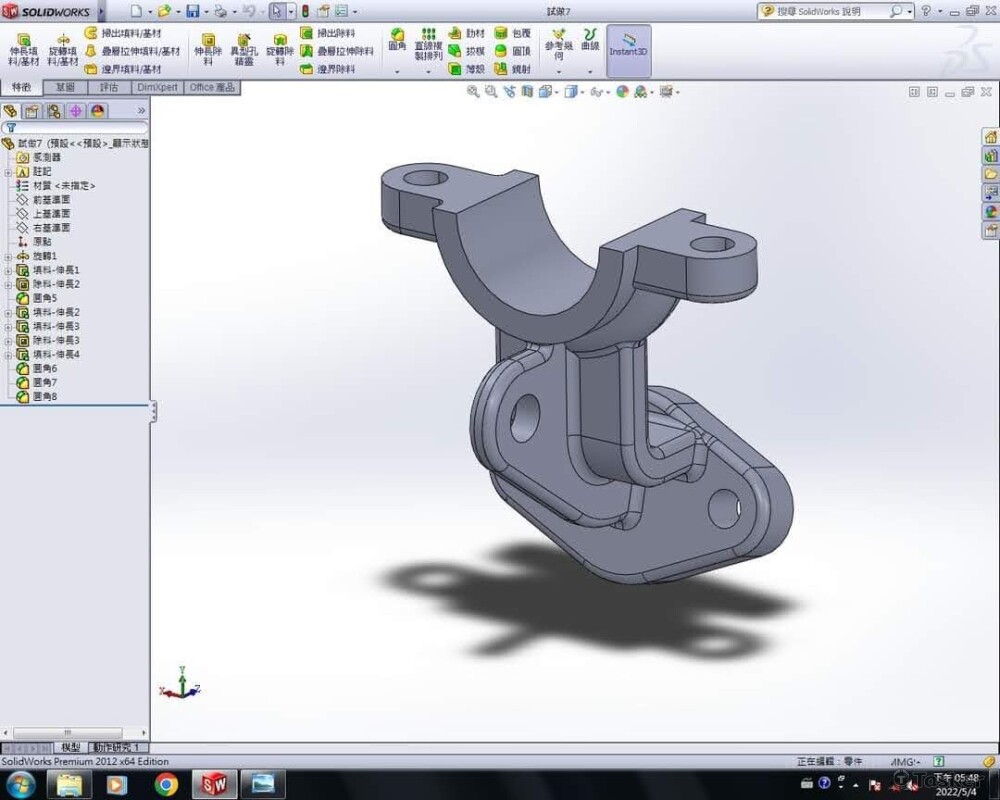Viewport: 1000px width, 800px height.
Task: Select 圓角8 in the feature tree
Action: (x=45, y=396)
